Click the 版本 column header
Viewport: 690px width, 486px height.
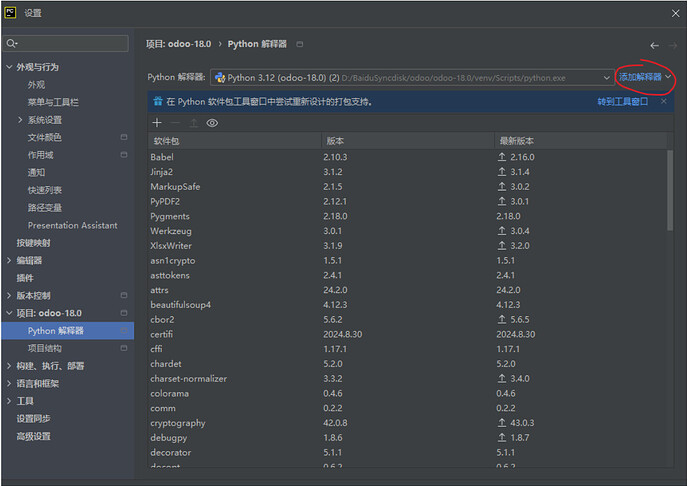tap(408, 141)
